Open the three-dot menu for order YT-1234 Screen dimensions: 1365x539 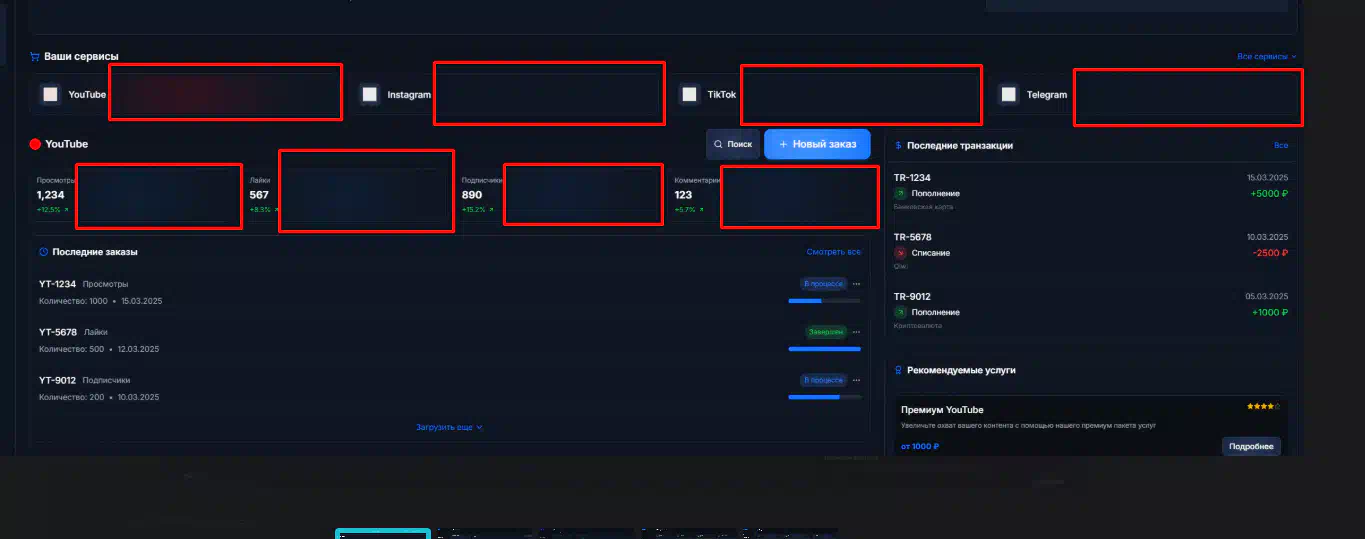(856, 284)
